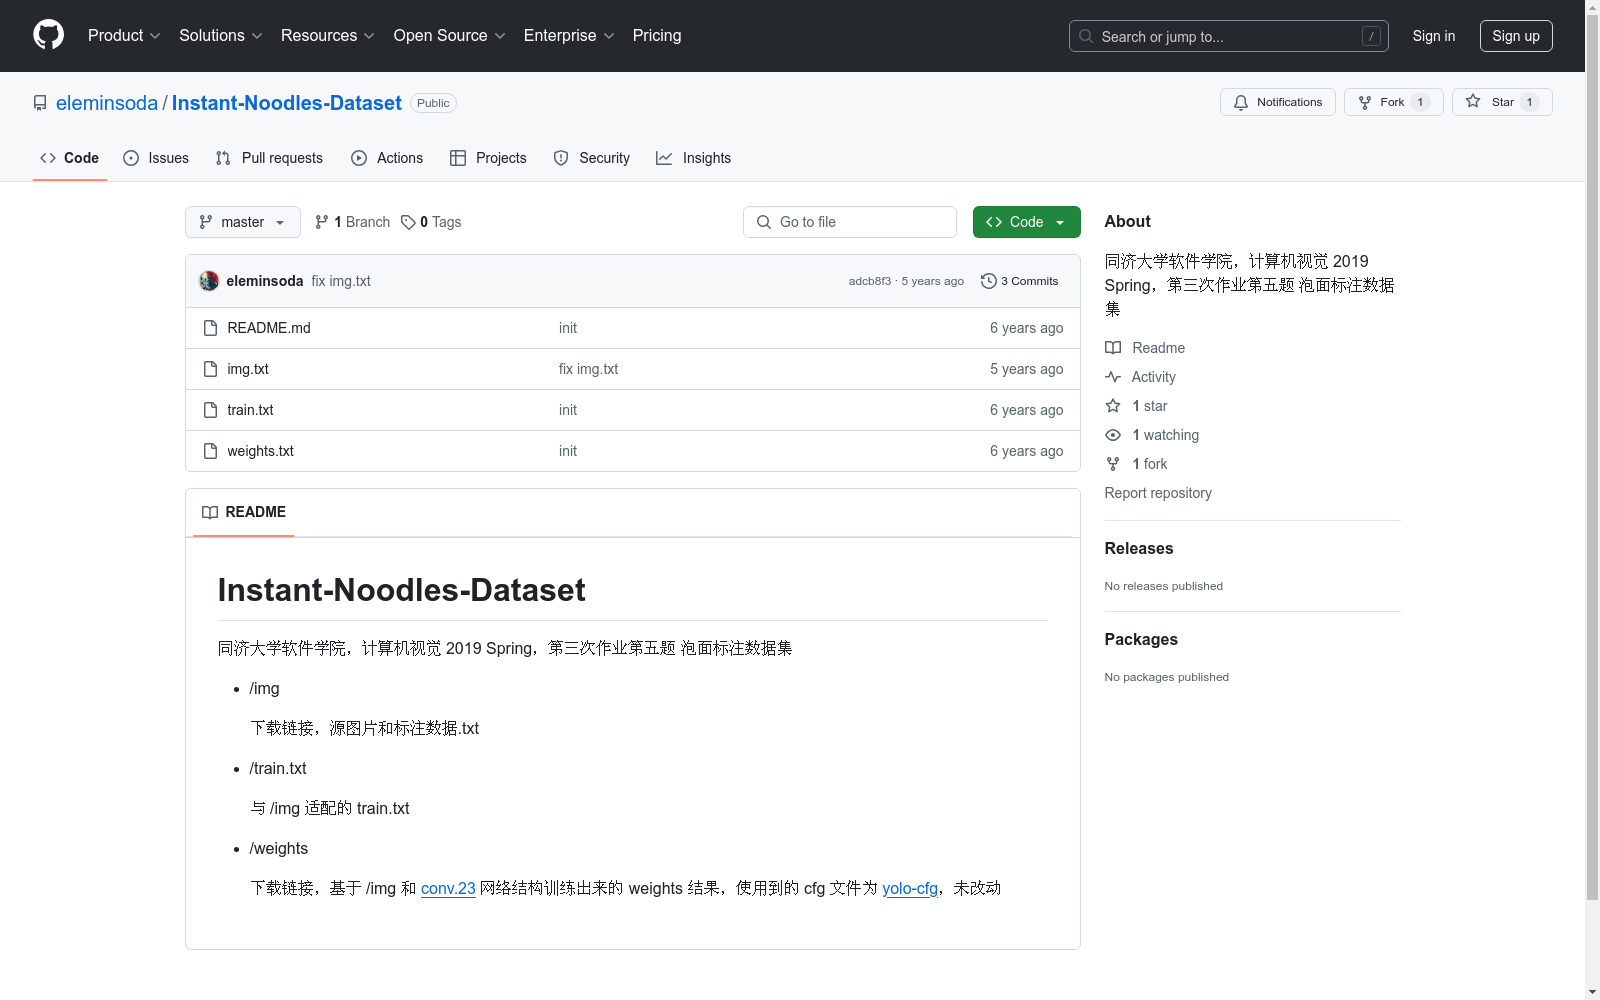Viewport: 1600px width, 1000px height.
Task: Click the eleminsoda avatar image
Action: 209,281
